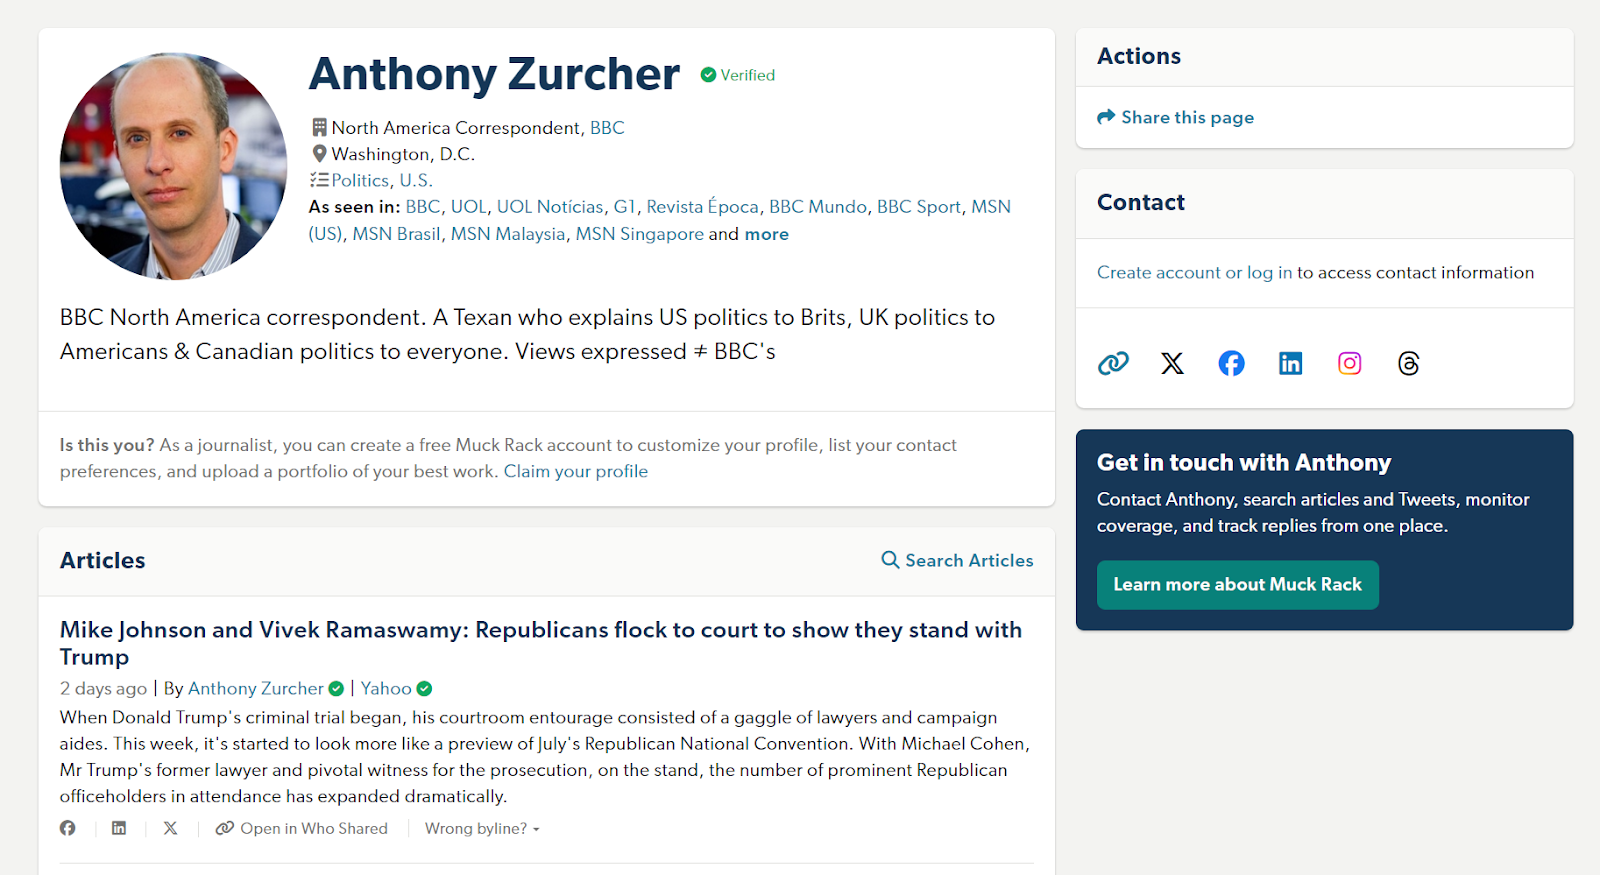Expand the Wrong byline dropdown

(x=482, y=828)
